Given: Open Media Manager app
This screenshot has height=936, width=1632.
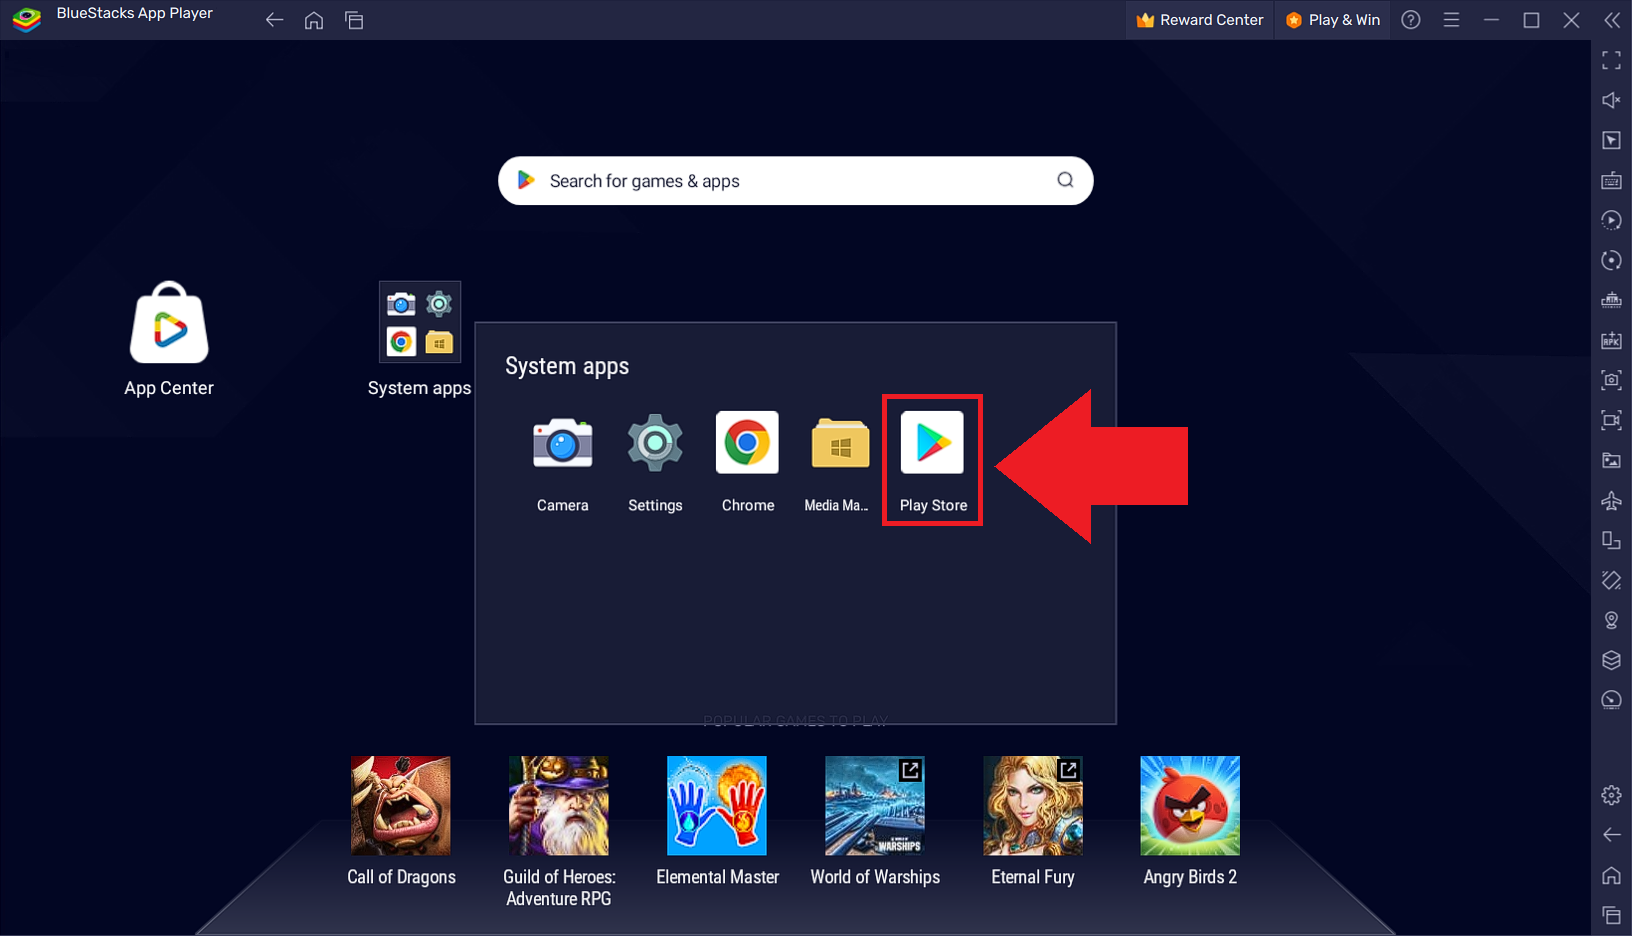Looking at the screenshot, I should (x=840, y=443).
